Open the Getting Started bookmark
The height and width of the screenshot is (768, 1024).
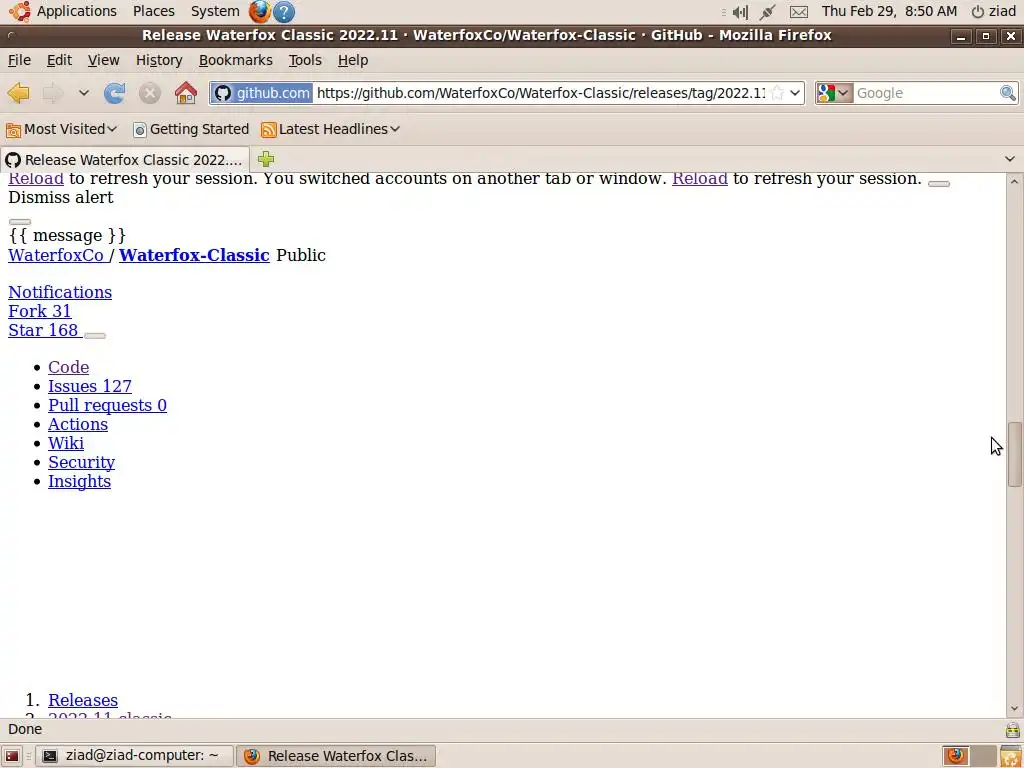(191, 129)
